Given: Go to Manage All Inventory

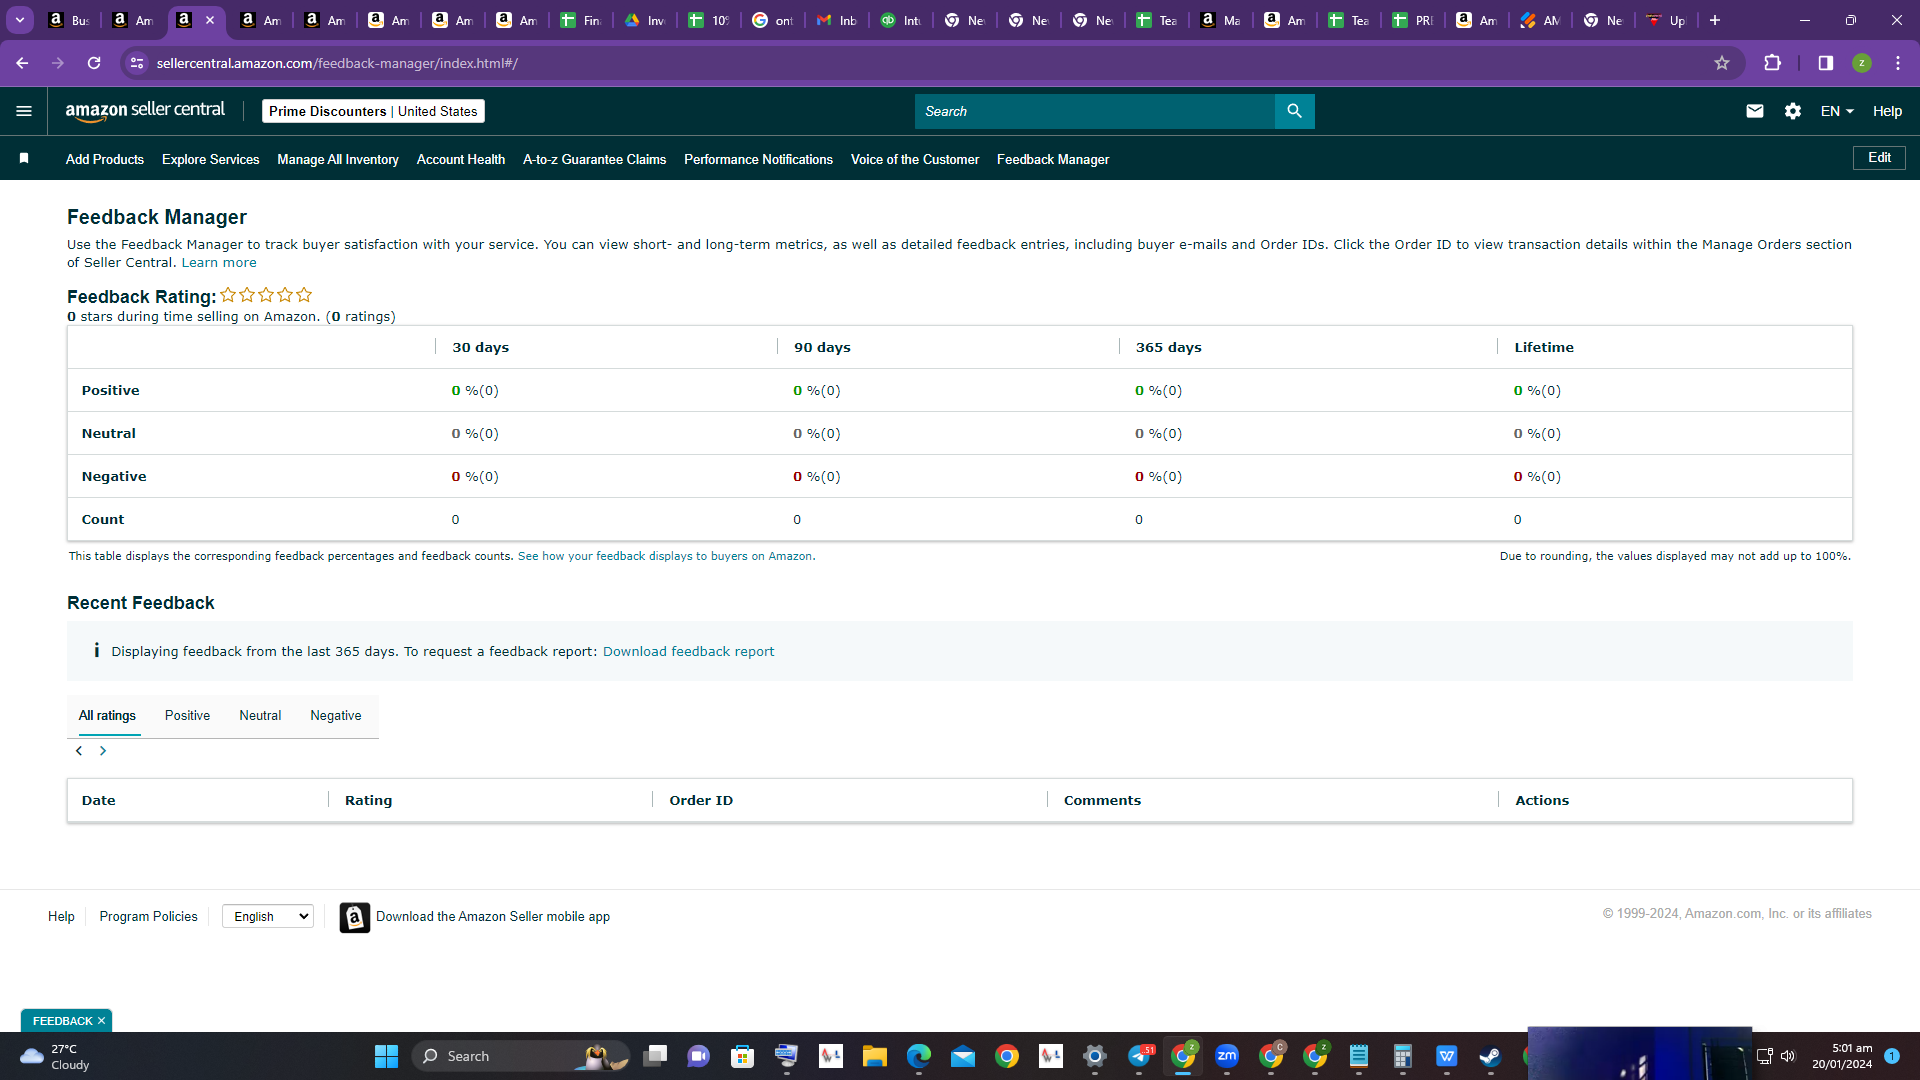Looking at the screenshot, I should coord(338,159).
